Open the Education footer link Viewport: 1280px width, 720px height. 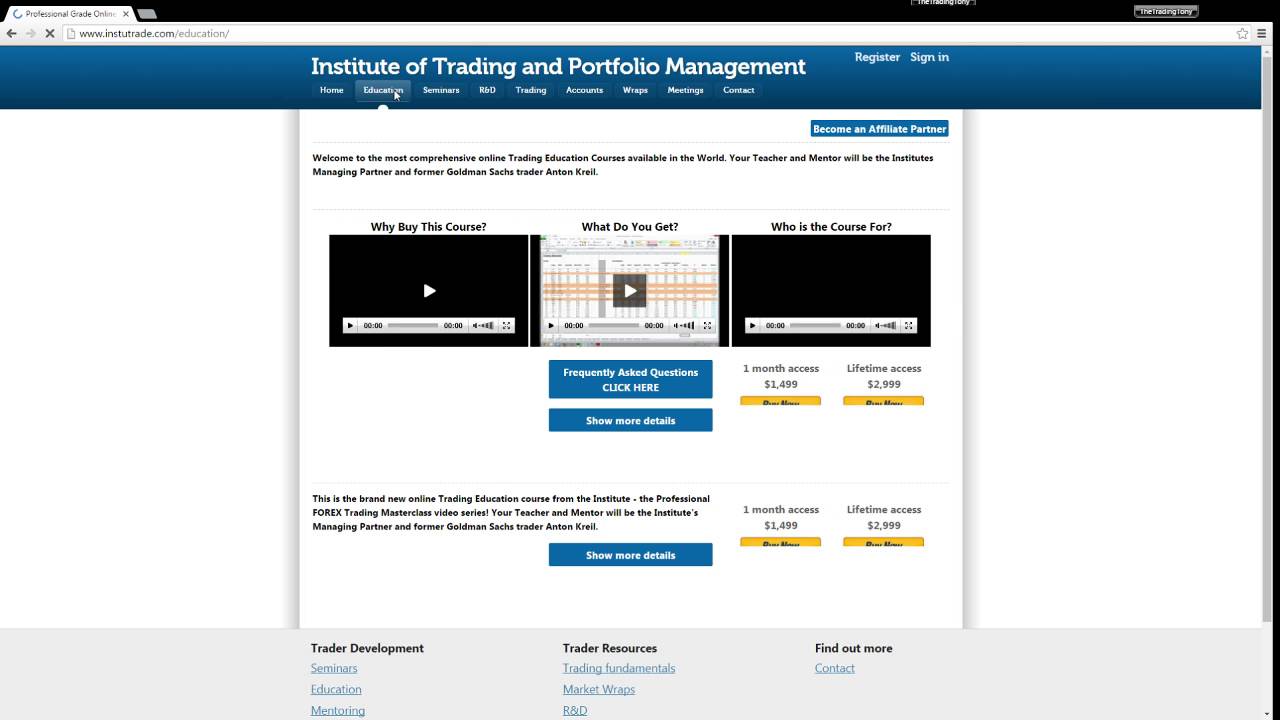pyautogui.click(x=336, y=689)
